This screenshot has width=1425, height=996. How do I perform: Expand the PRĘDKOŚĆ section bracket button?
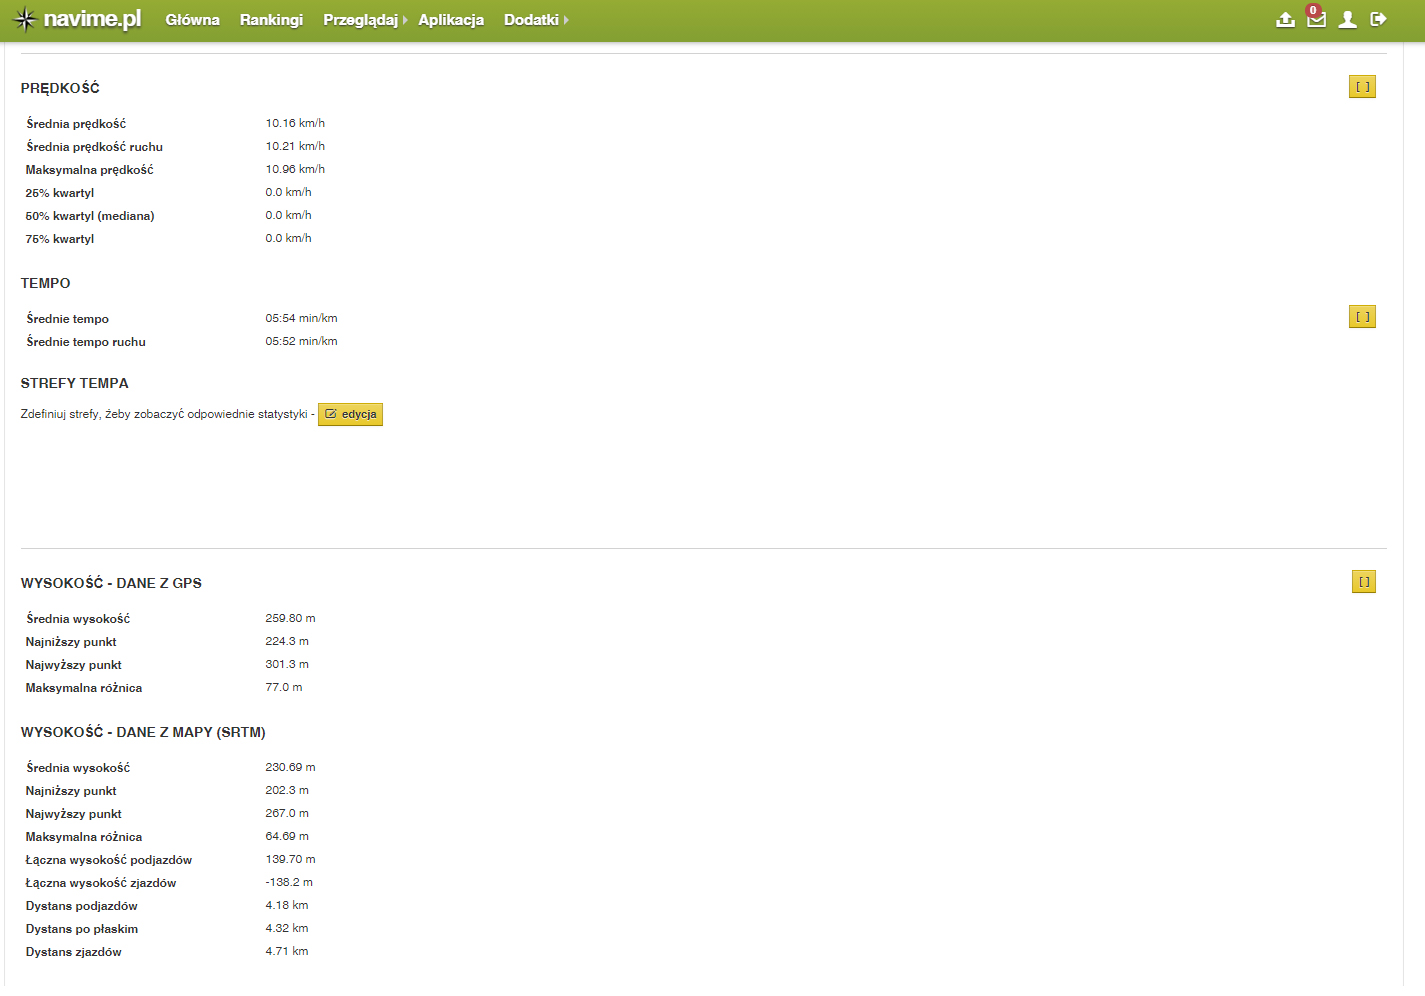[x=1362, y=87]
